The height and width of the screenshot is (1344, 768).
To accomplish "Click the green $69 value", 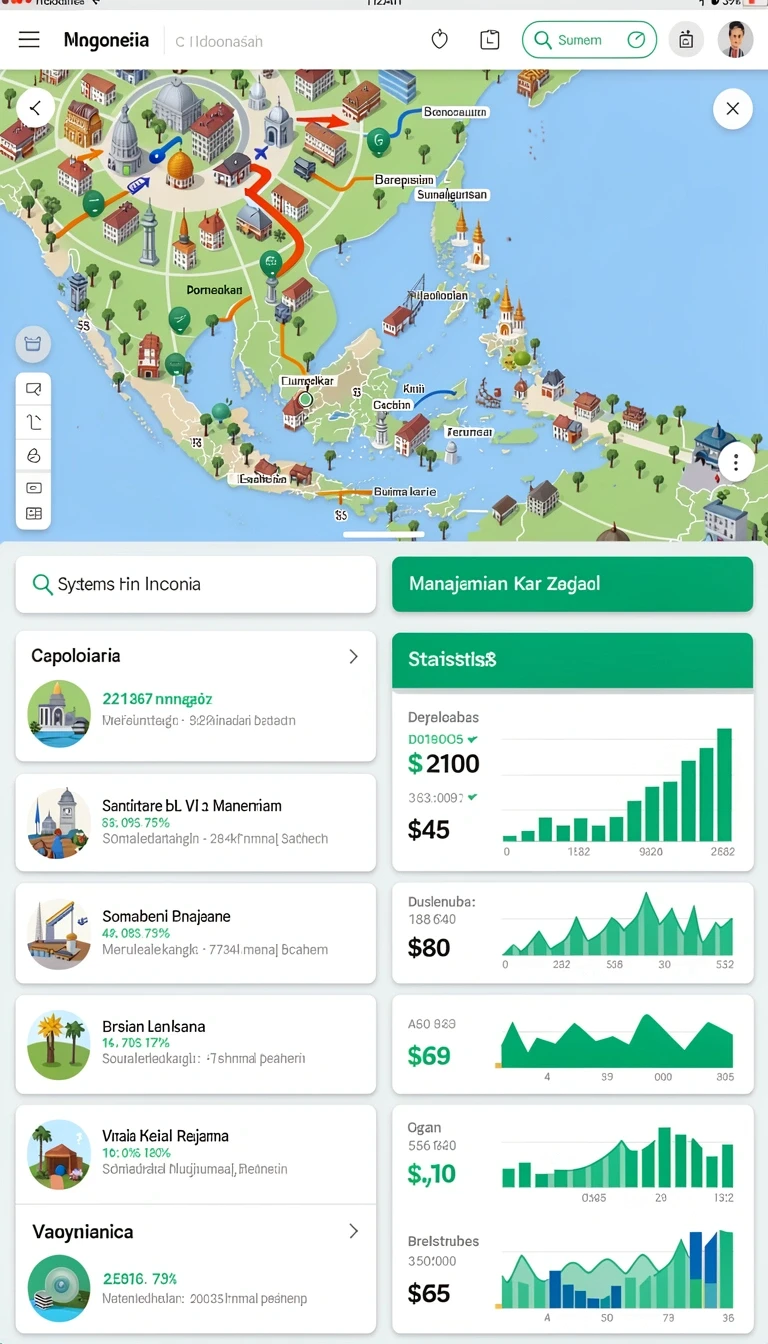I will point(429,1055).
